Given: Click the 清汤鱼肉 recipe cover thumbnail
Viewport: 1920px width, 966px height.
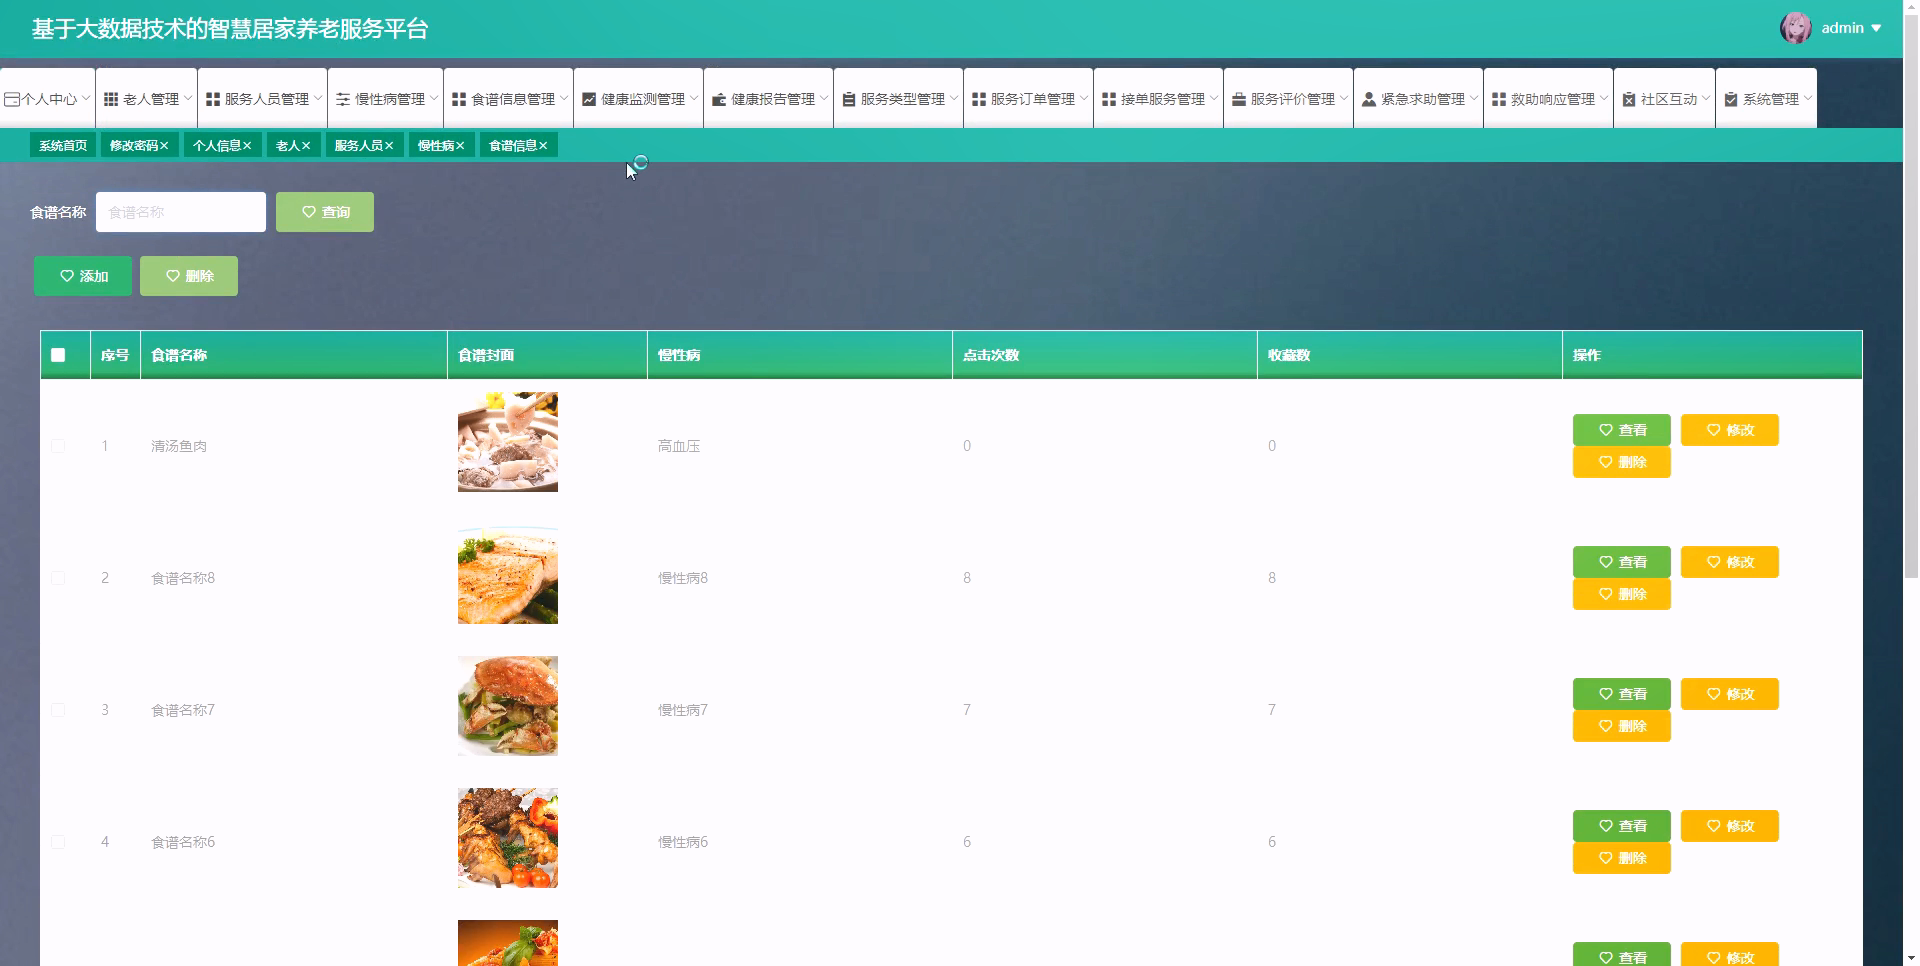Looking at the screenshot, I should click(508, 442).
